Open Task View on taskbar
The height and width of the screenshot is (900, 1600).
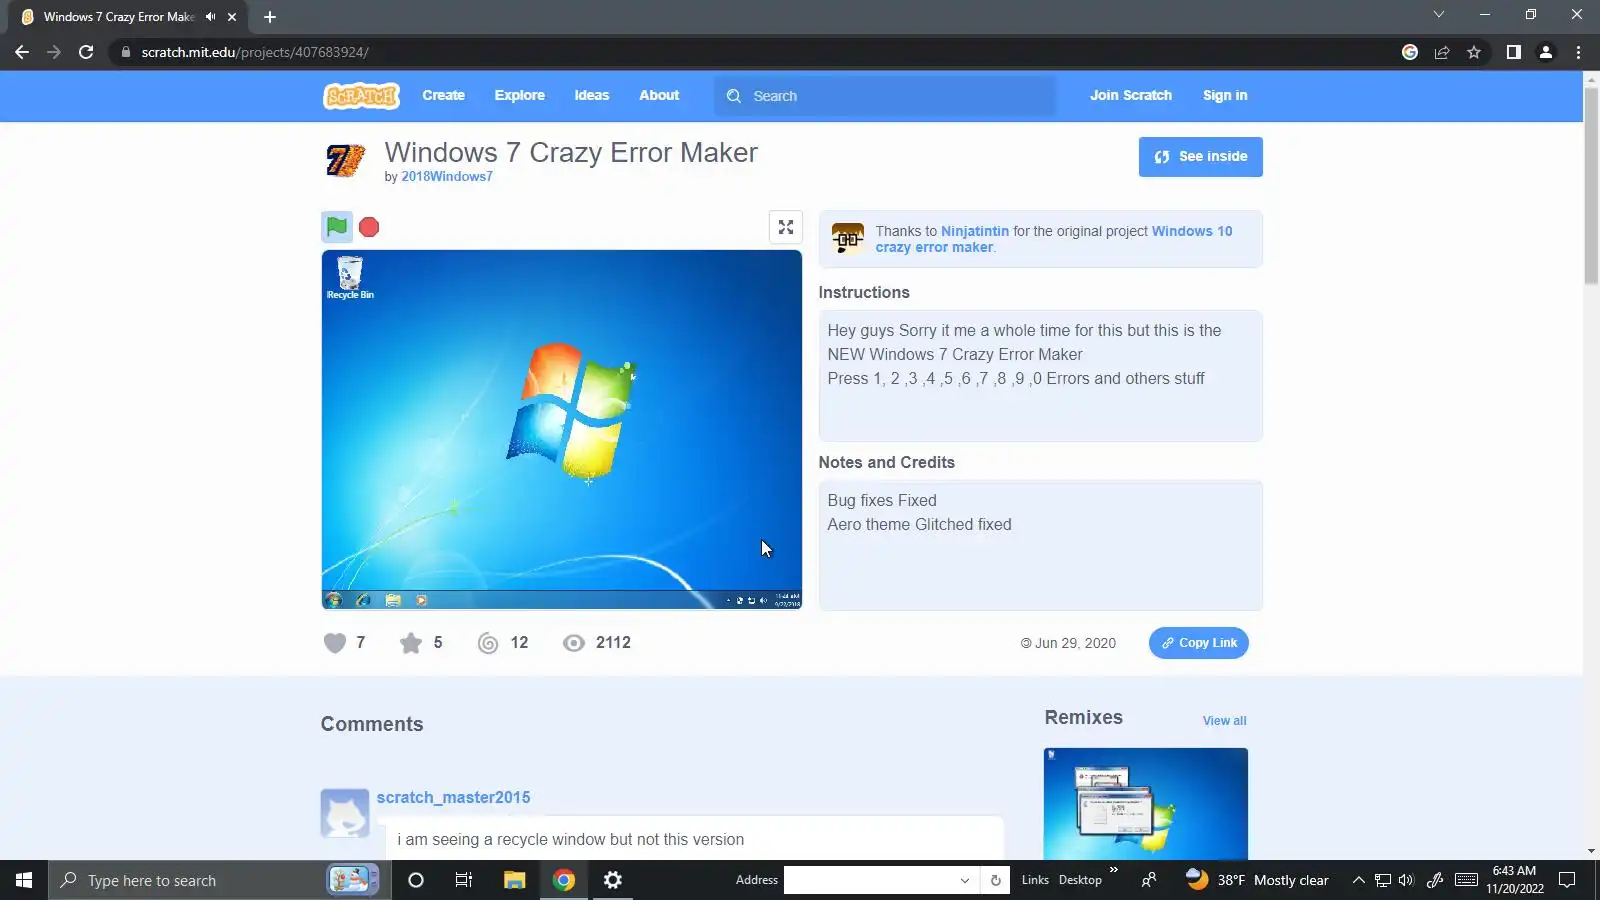(464, 880)
